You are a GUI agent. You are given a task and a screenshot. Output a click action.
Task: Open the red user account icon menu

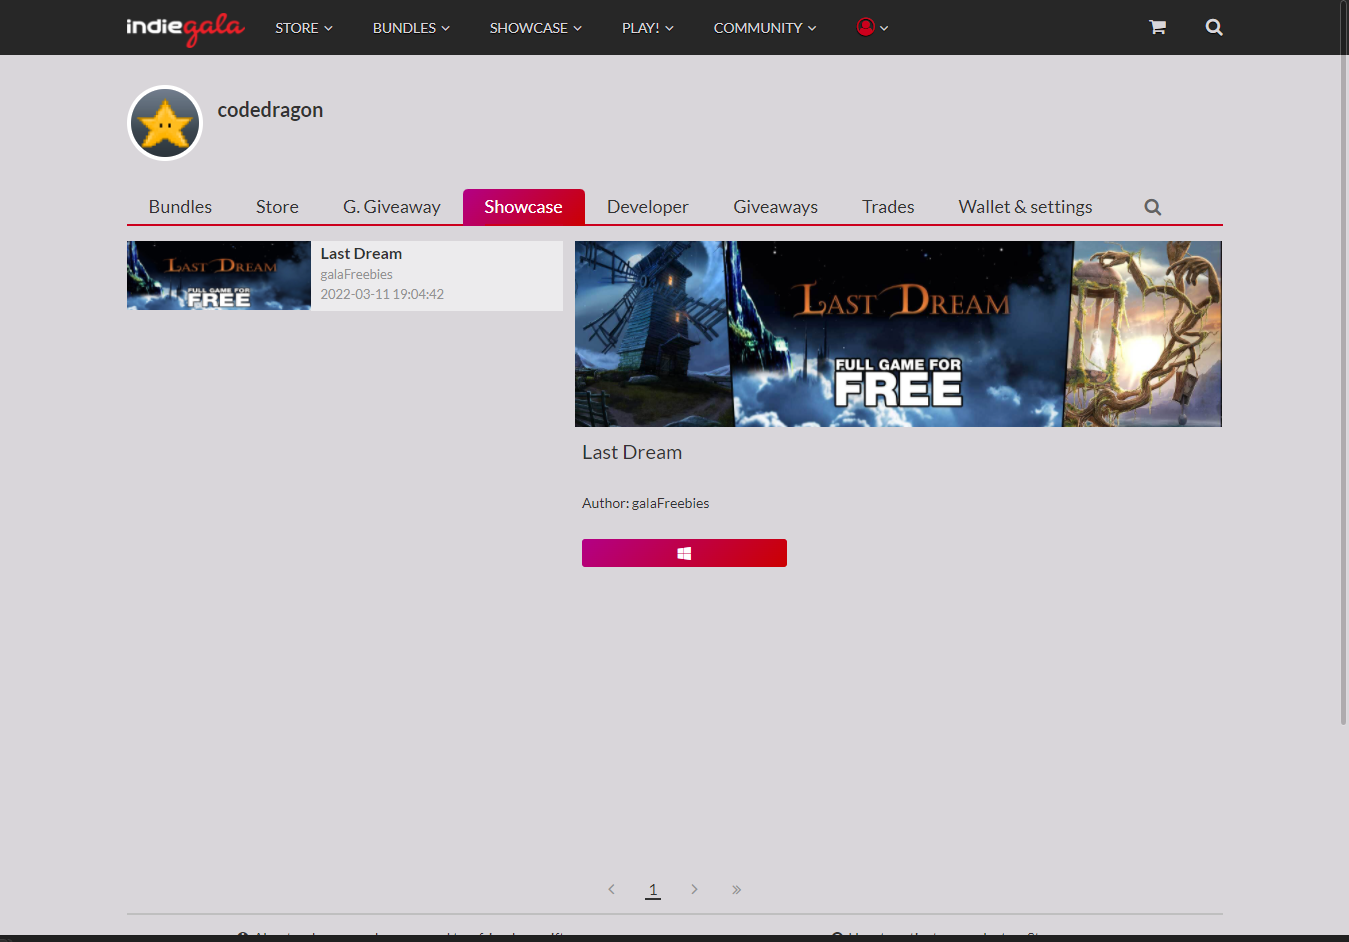[x=872, y=27]
